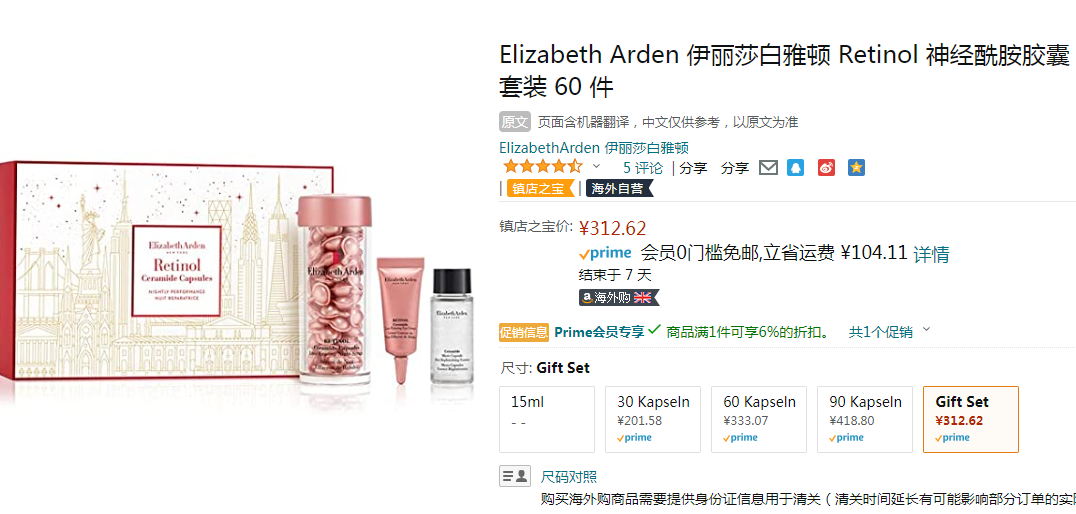1076x514 pixels.
Task: Open the 尺码对照 size guide link
Action: tap(569, 476)
